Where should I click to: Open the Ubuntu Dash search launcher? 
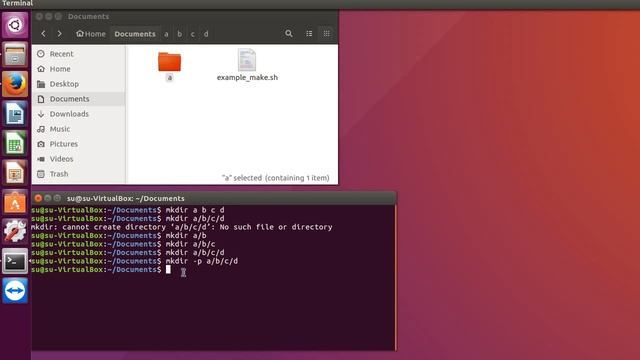click(15, 25)
